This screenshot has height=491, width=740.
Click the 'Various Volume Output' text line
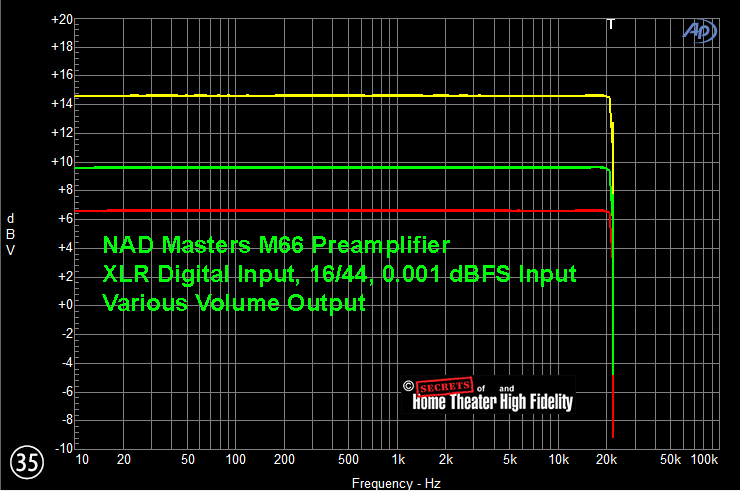coord(234,303)
